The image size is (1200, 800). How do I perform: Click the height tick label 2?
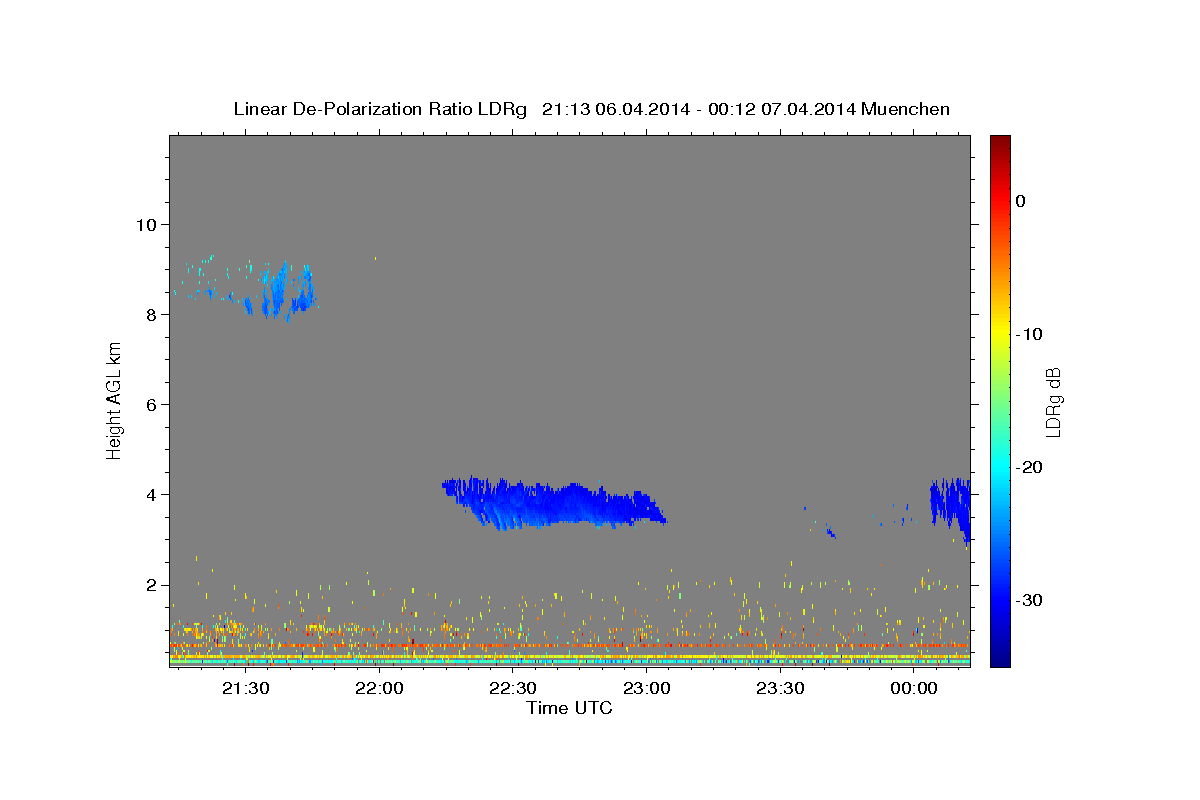(x=149, y=584)
